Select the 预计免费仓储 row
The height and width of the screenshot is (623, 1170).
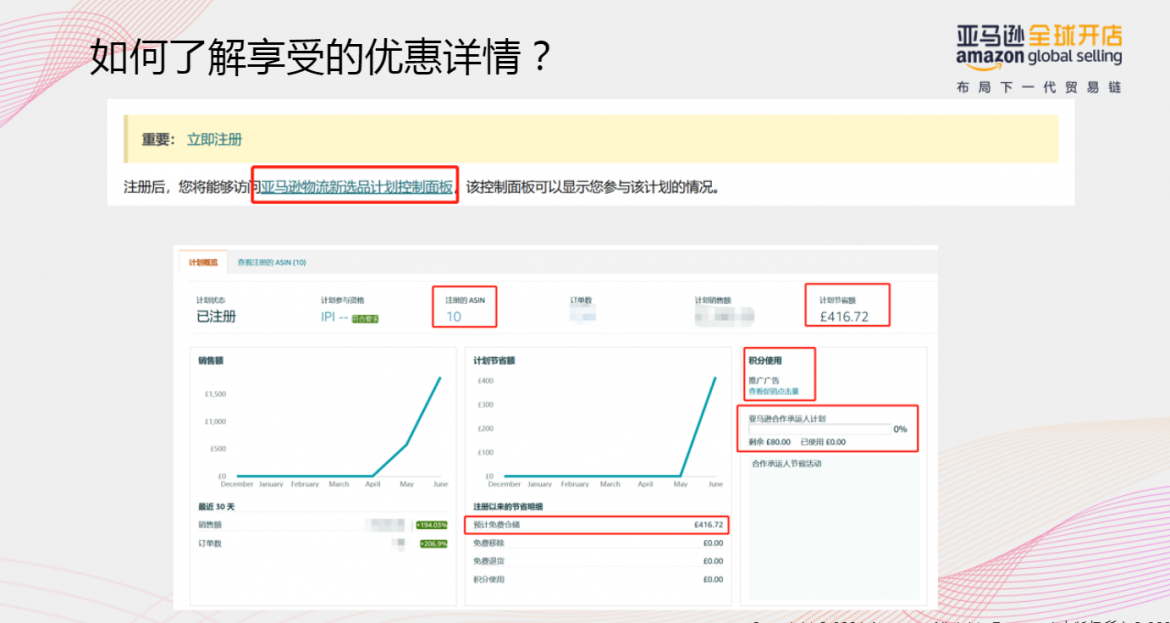(x=597, y=524)
